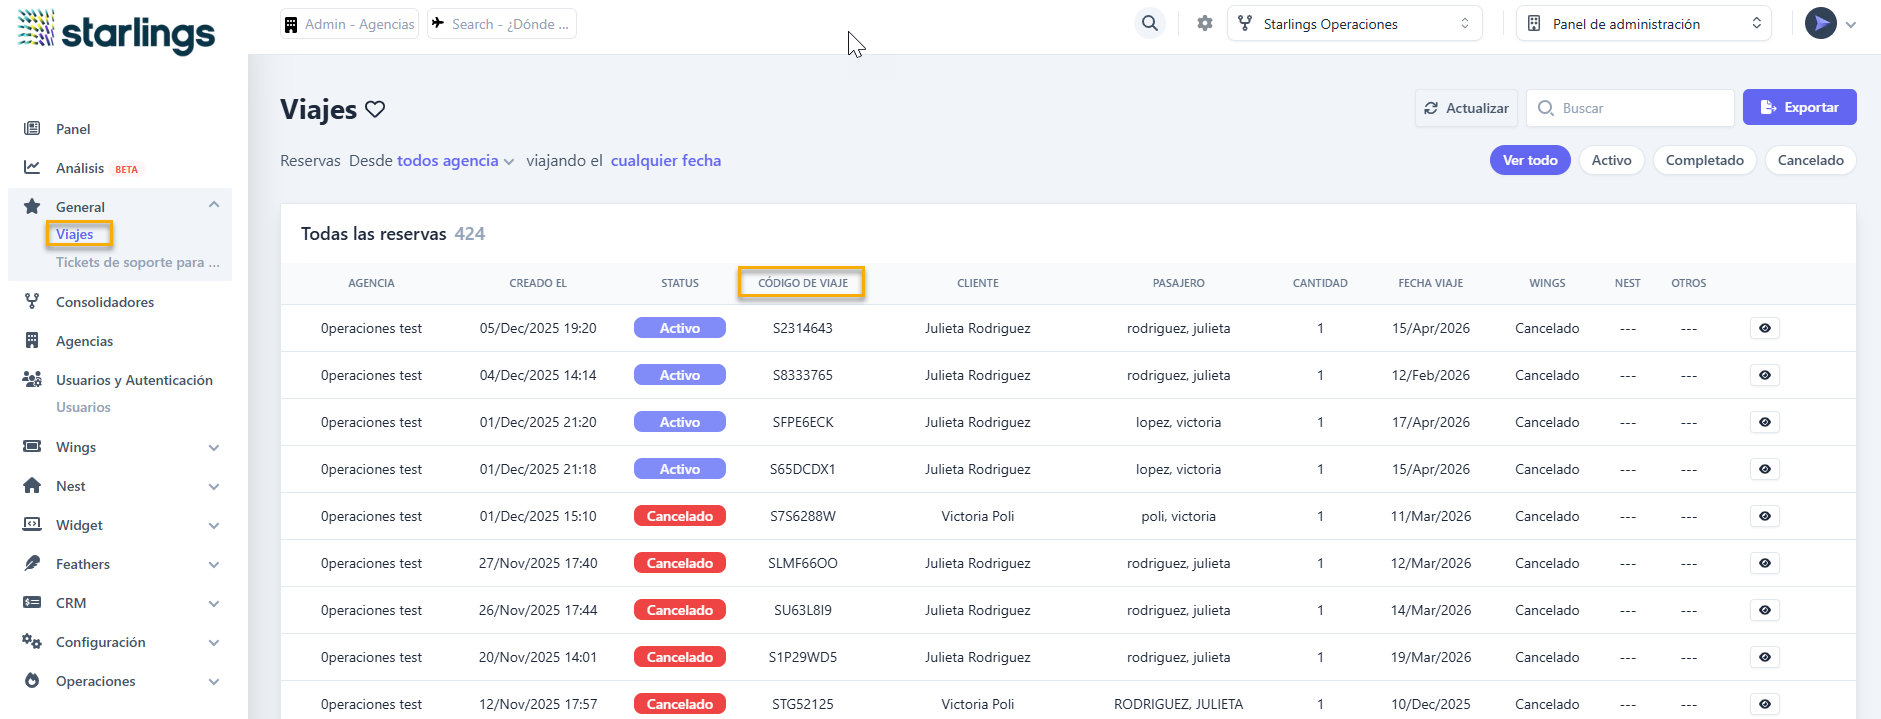Go to Panel in the sidebar

pos(73,129)
